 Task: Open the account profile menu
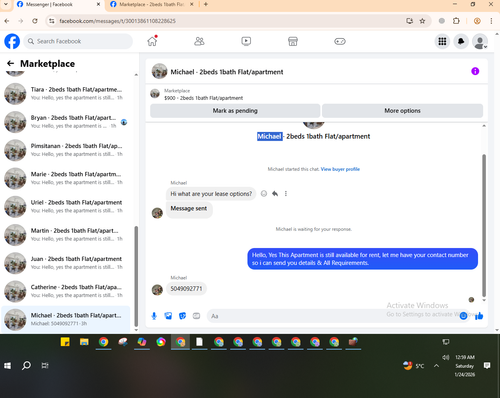tap(480, 41)
